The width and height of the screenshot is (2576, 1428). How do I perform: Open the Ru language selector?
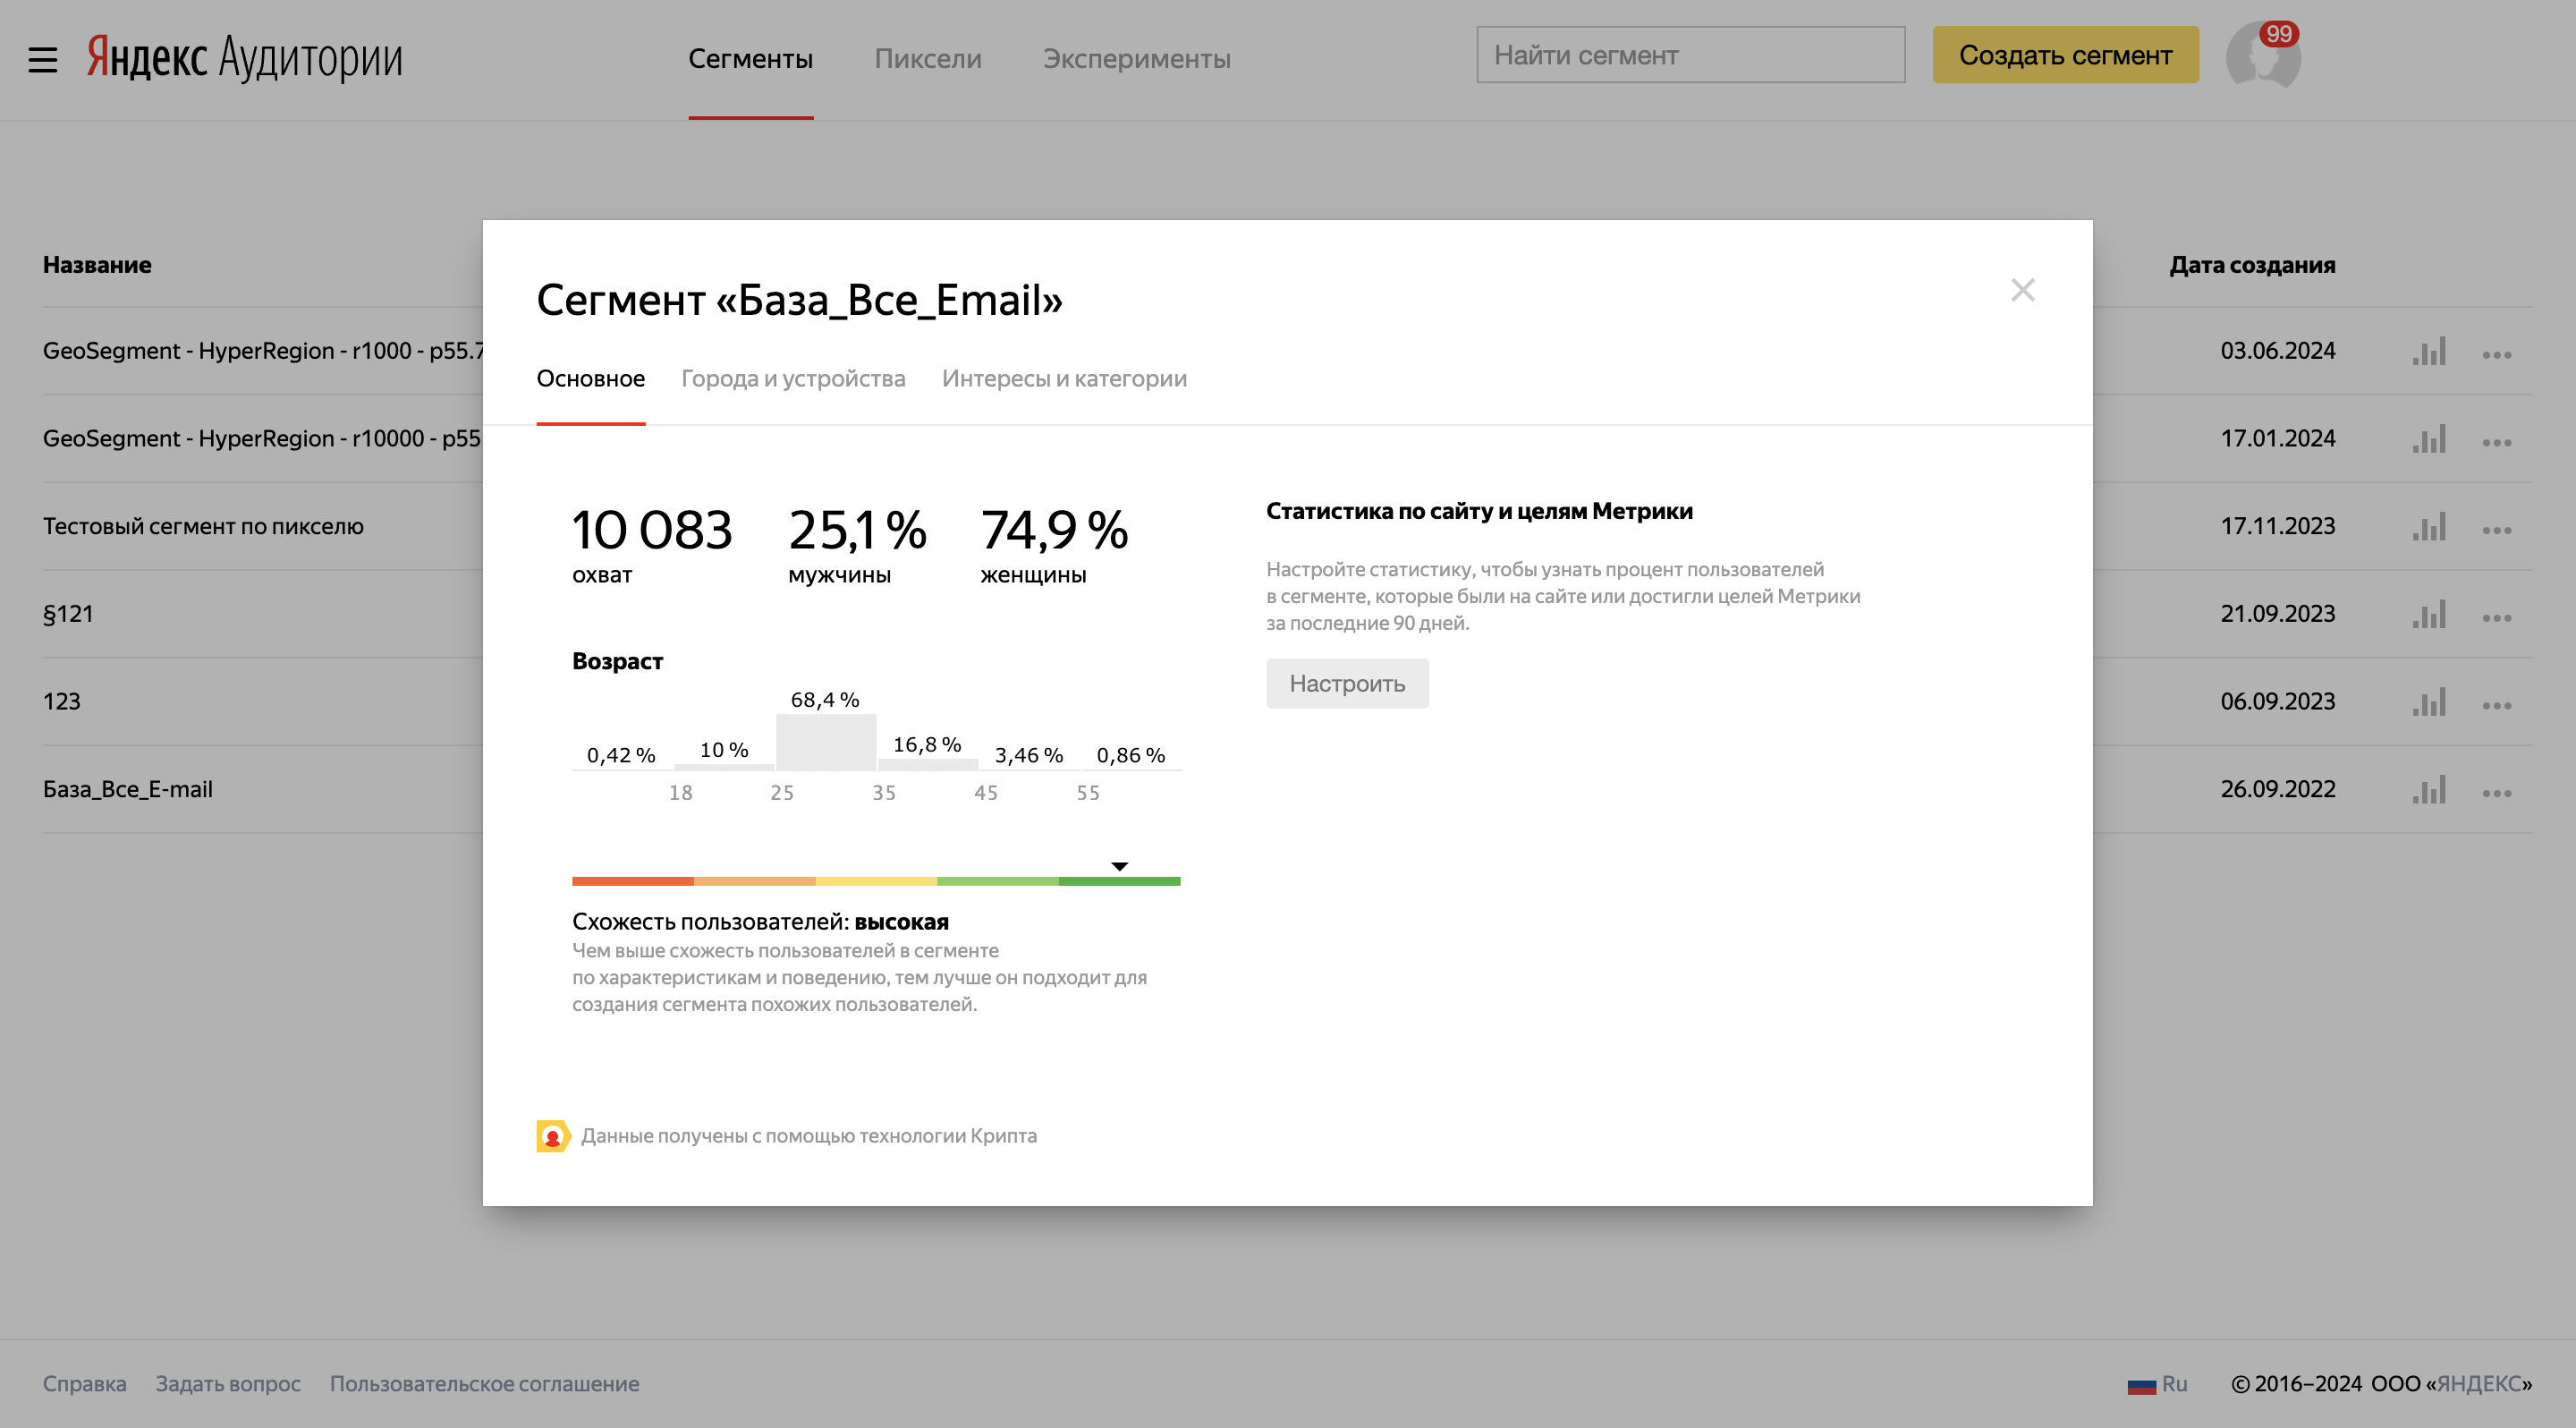tap(2157, 1384)
